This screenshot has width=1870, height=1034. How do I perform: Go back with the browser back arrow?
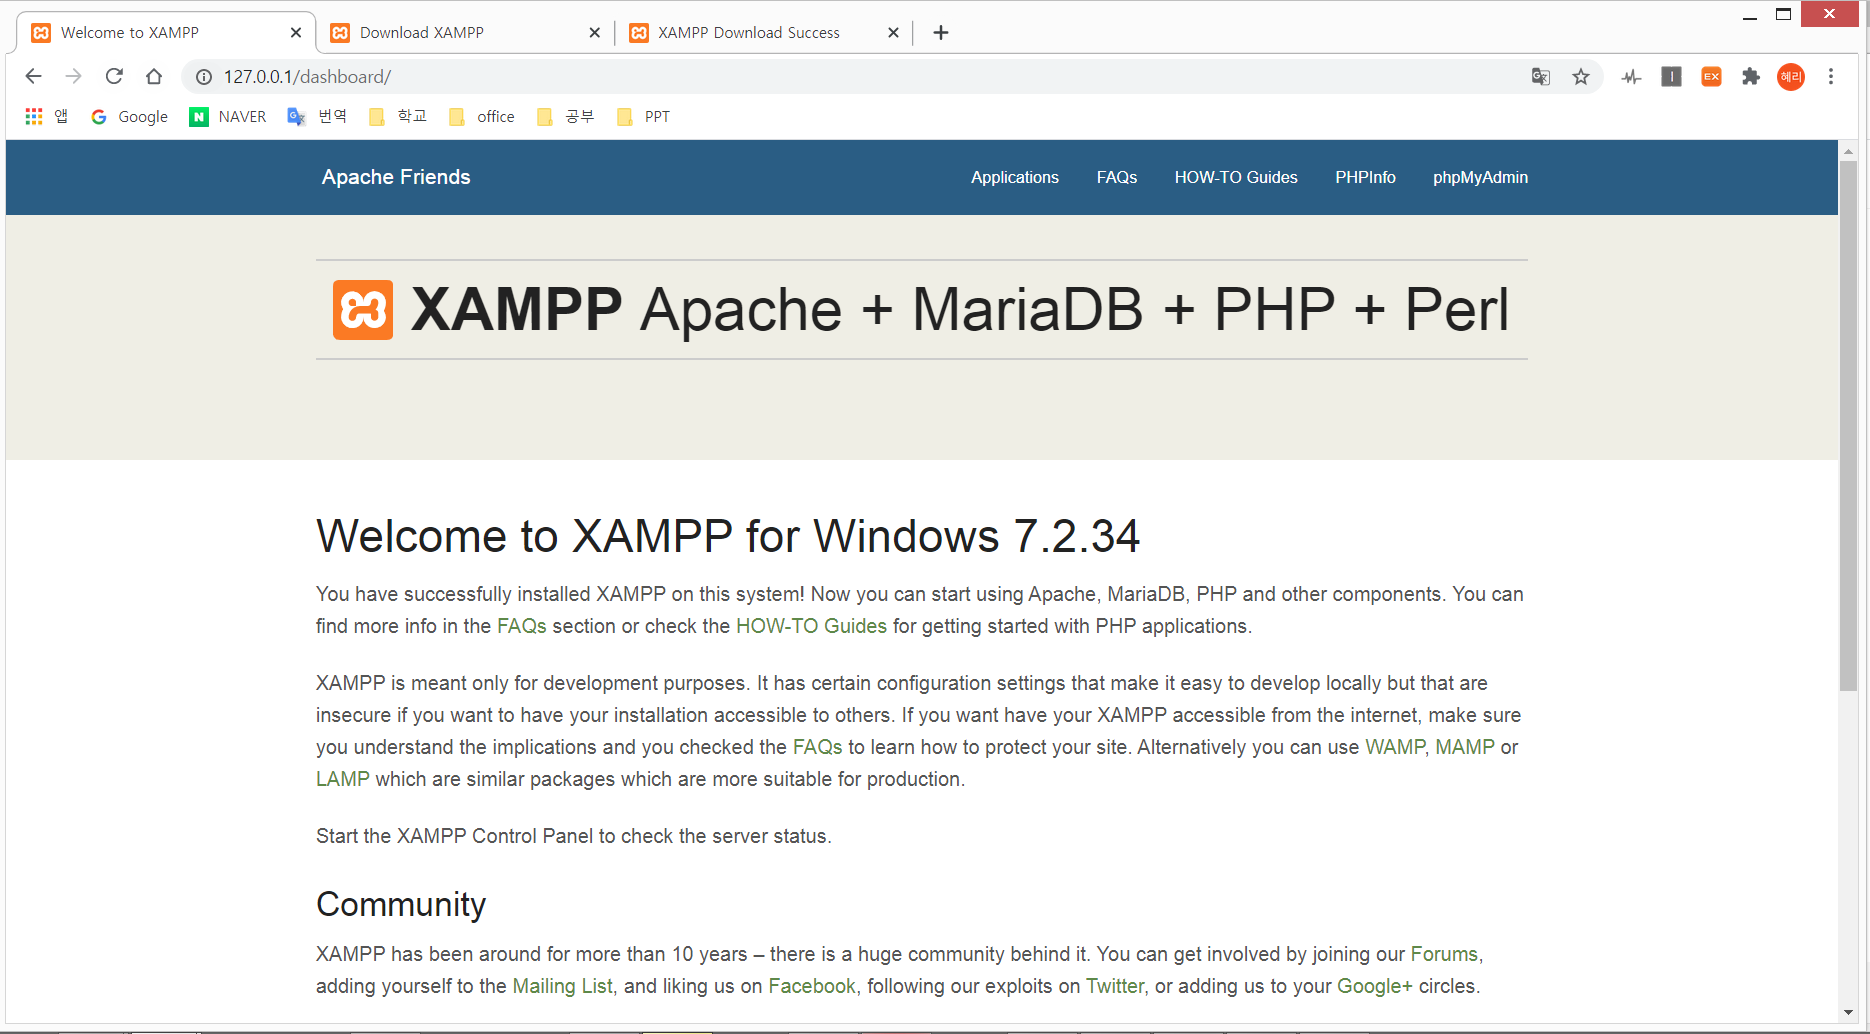tap(33, 77)
